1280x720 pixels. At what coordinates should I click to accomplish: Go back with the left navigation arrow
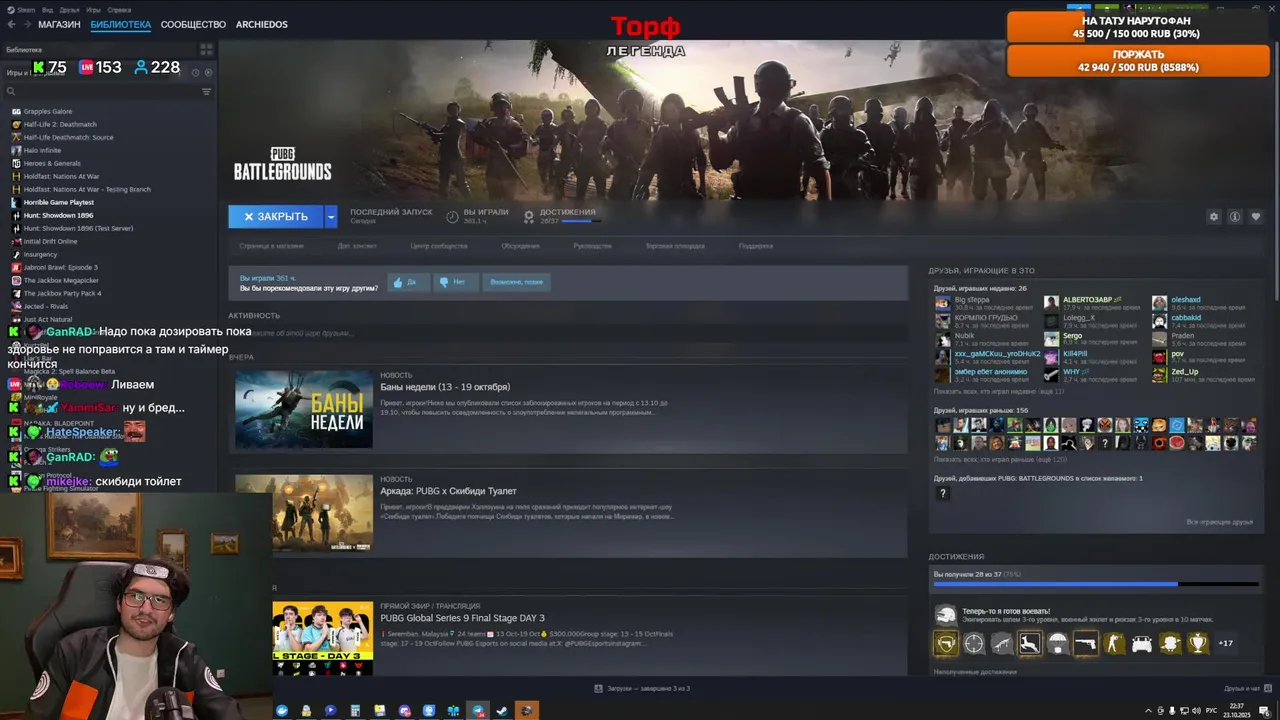point(11,24)
